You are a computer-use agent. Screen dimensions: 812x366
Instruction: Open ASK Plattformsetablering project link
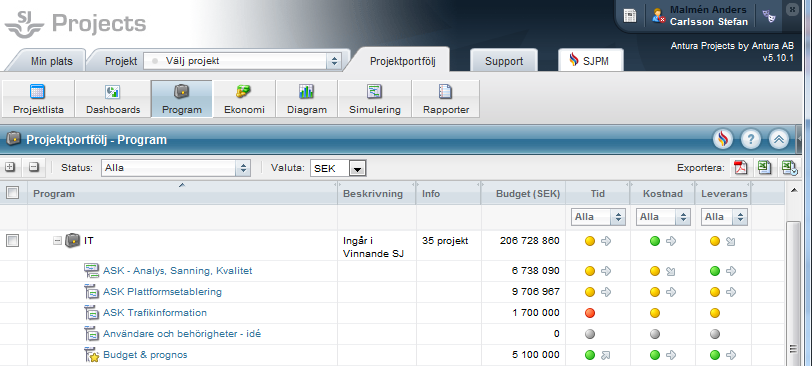(x=162, y=291)
